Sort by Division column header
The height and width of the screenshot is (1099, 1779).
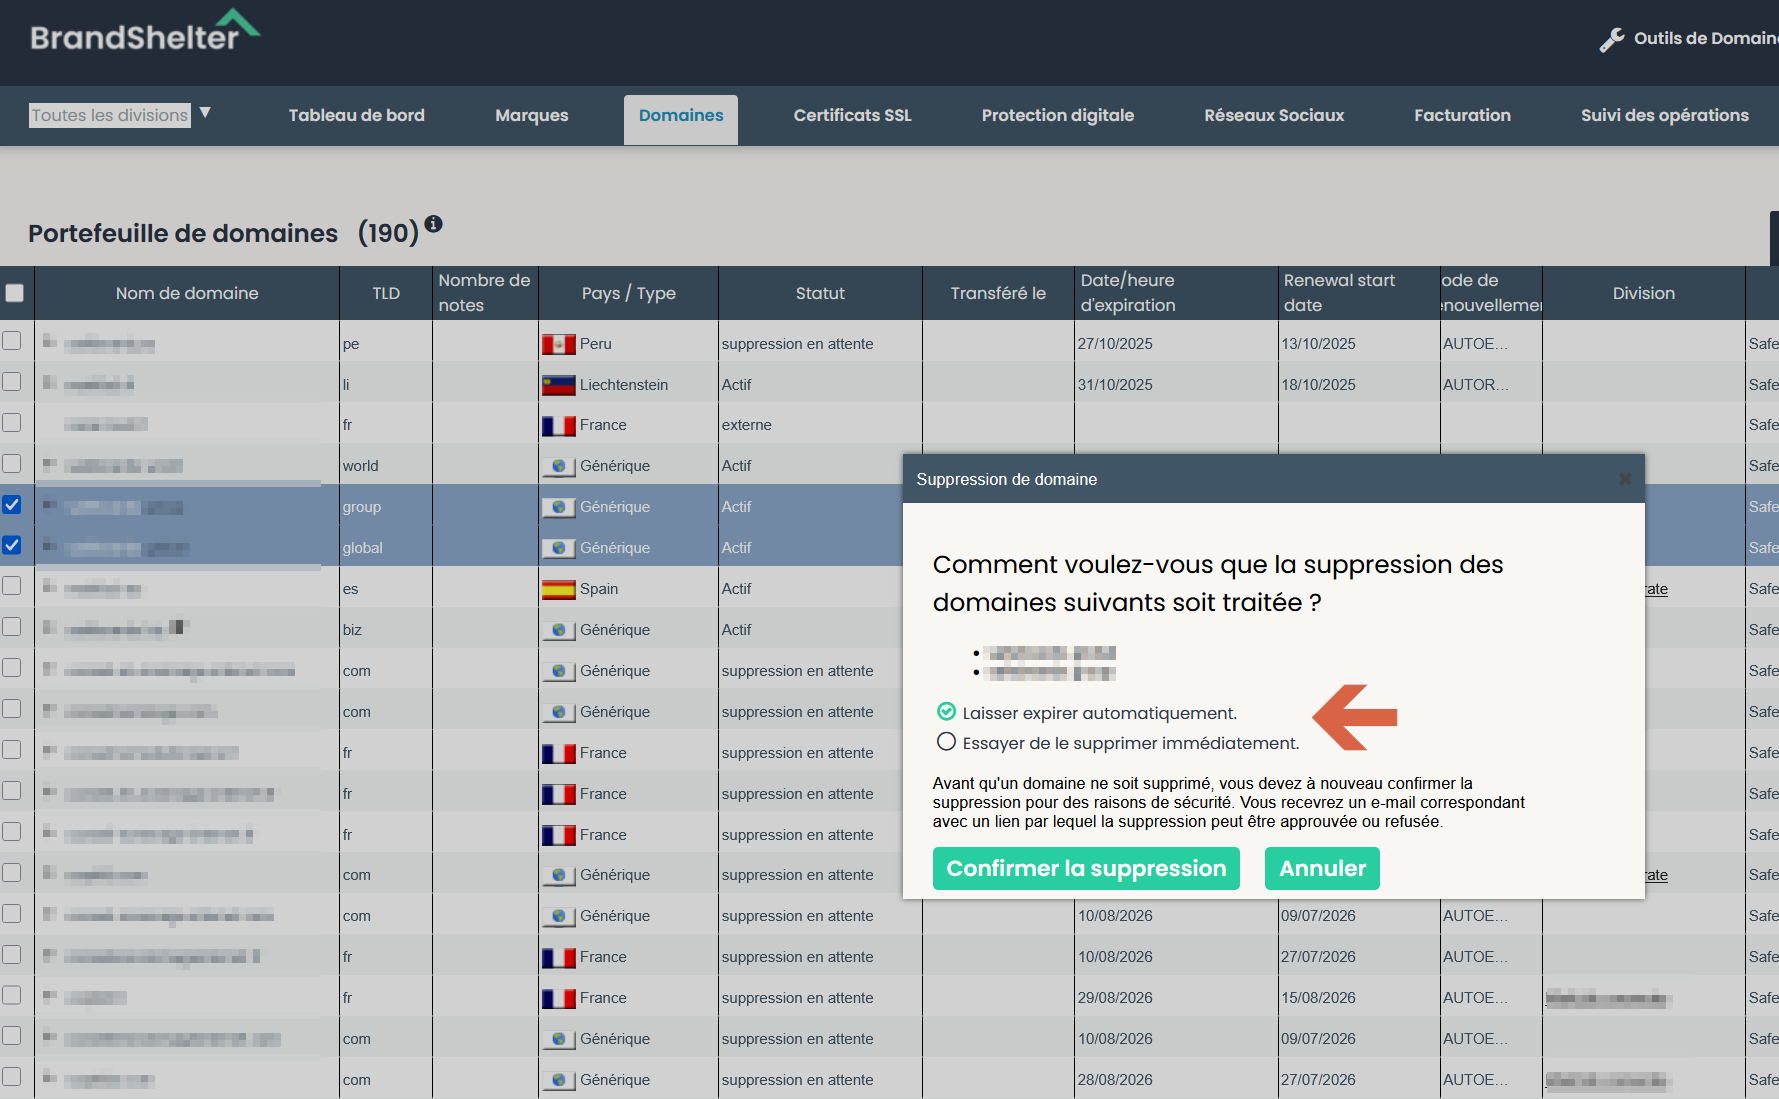1643,293
